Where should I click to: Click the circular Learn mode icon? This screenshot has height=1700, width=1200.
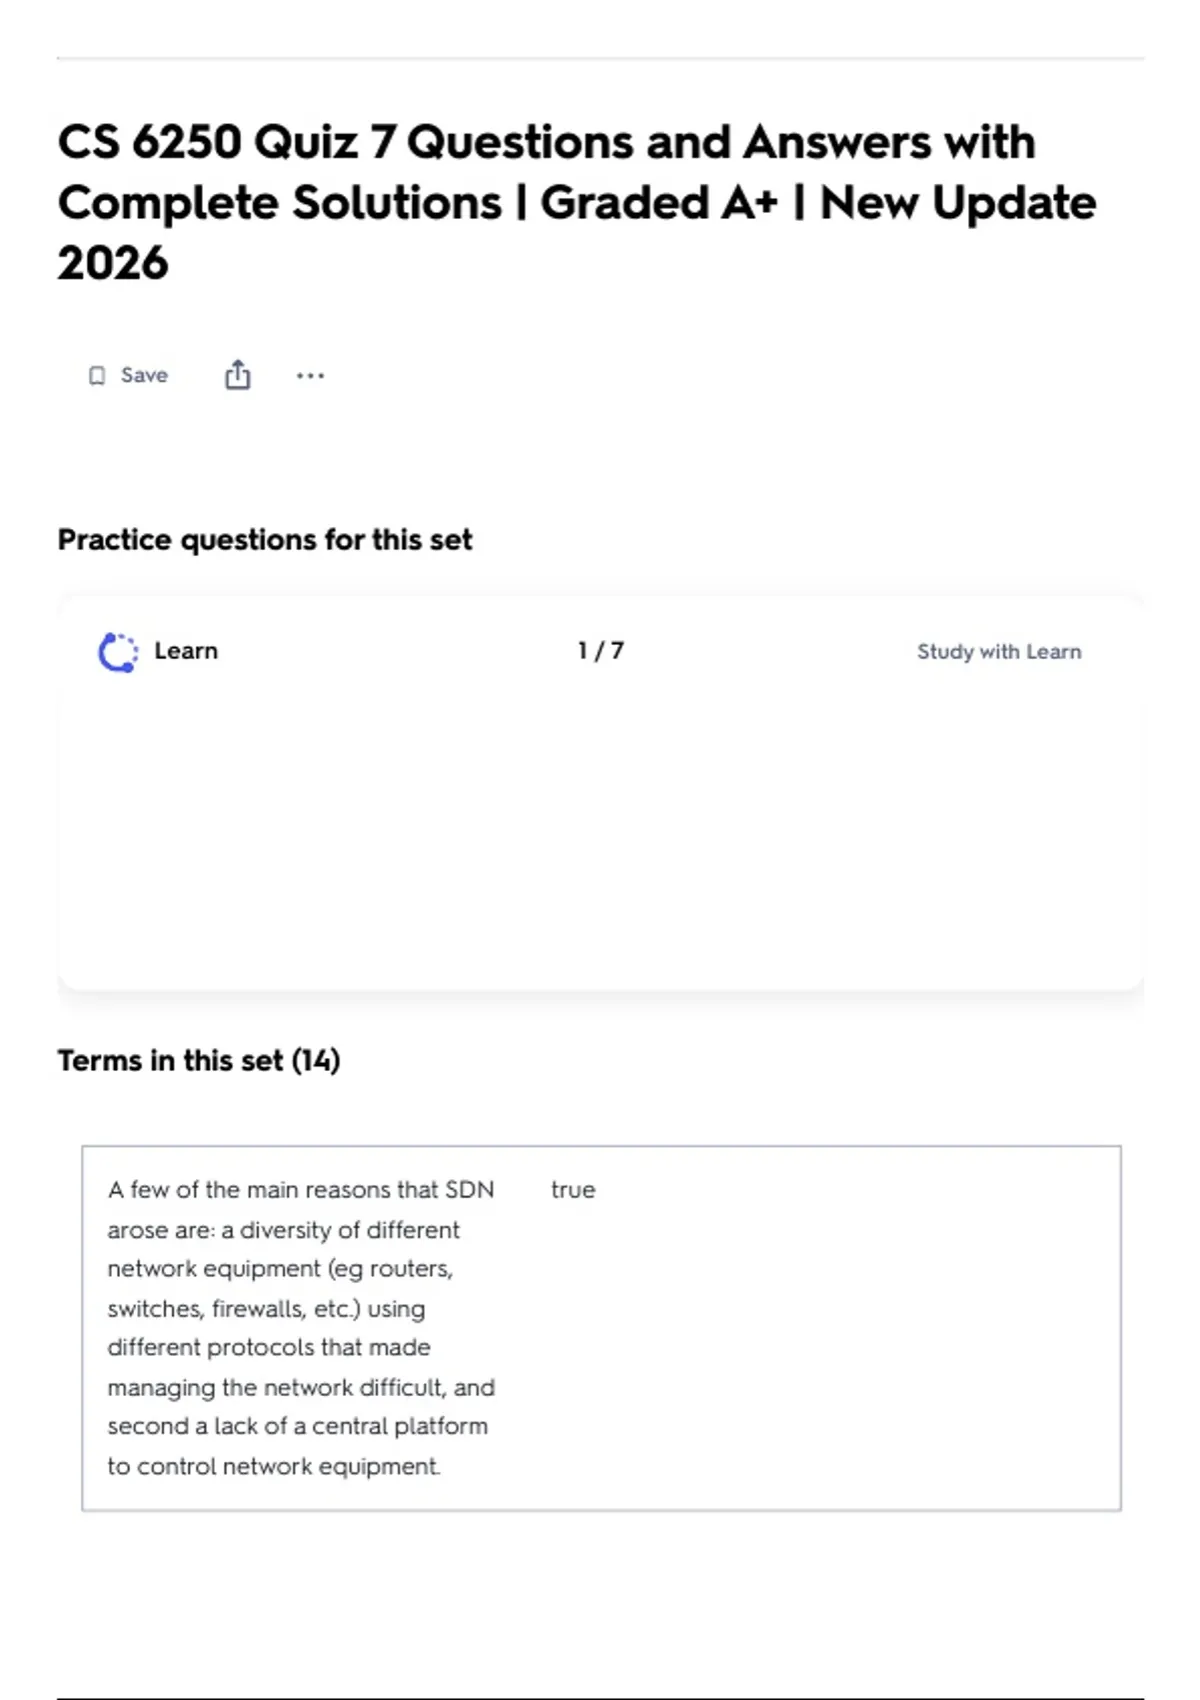[118, 652]
